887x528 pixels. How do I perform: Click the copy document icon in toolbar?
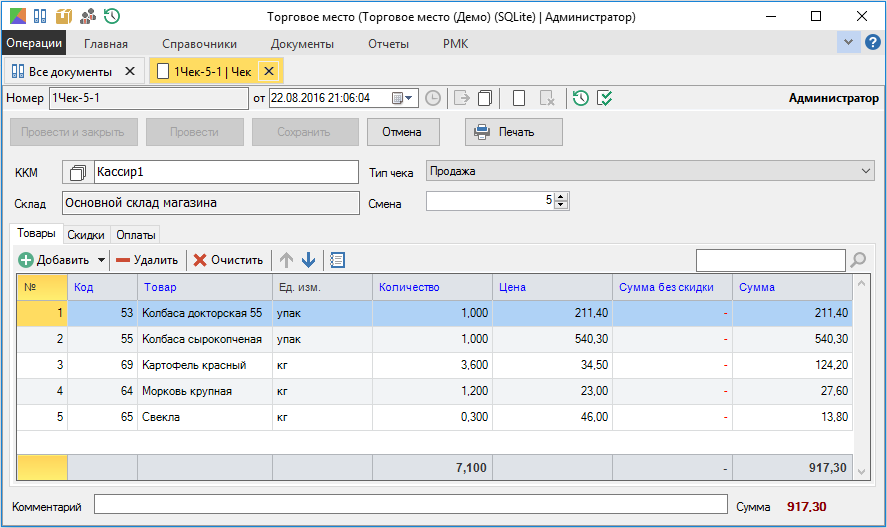pos(485,98)
